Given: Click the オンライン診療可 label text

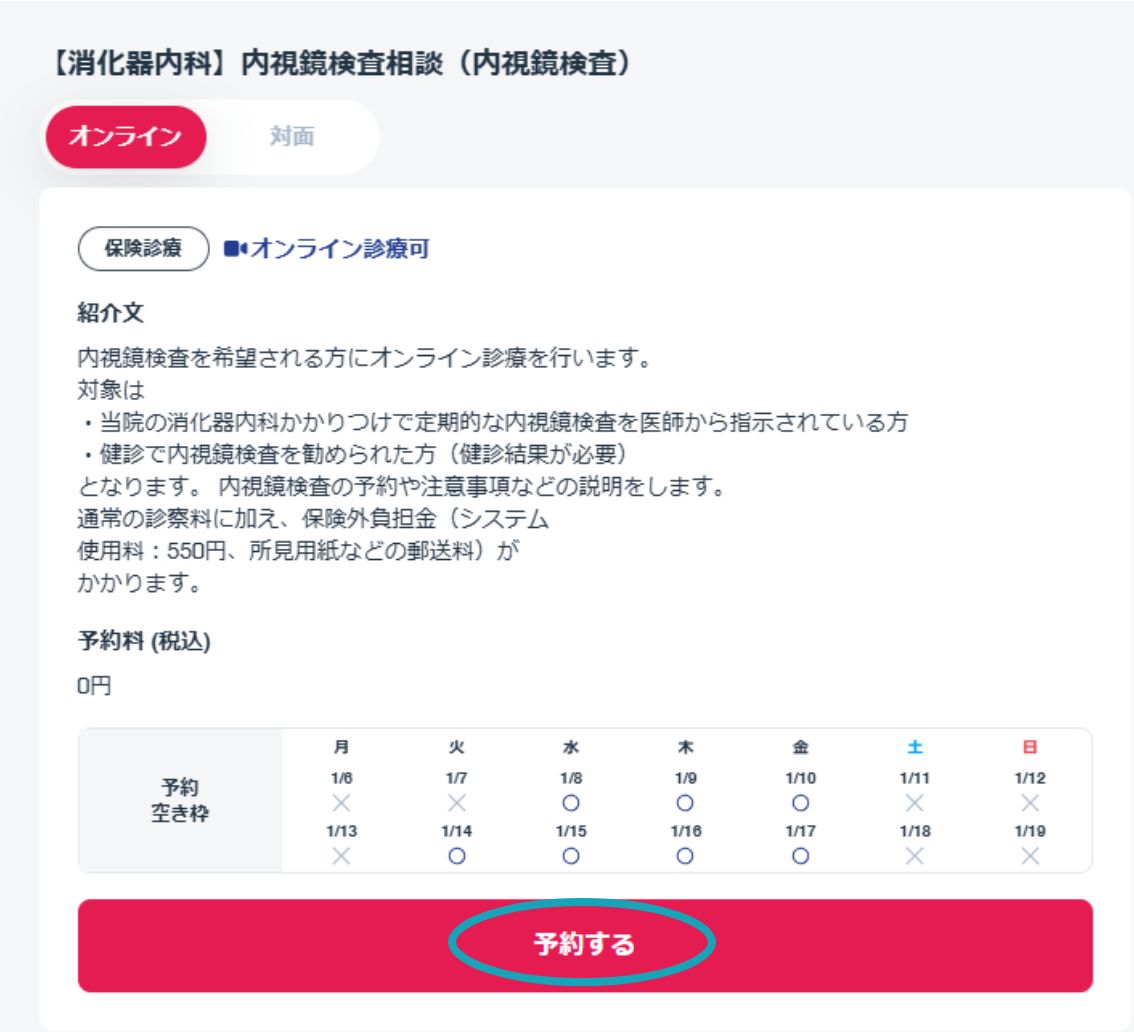Looking at the screenshot, I should (x=340, y=249).
